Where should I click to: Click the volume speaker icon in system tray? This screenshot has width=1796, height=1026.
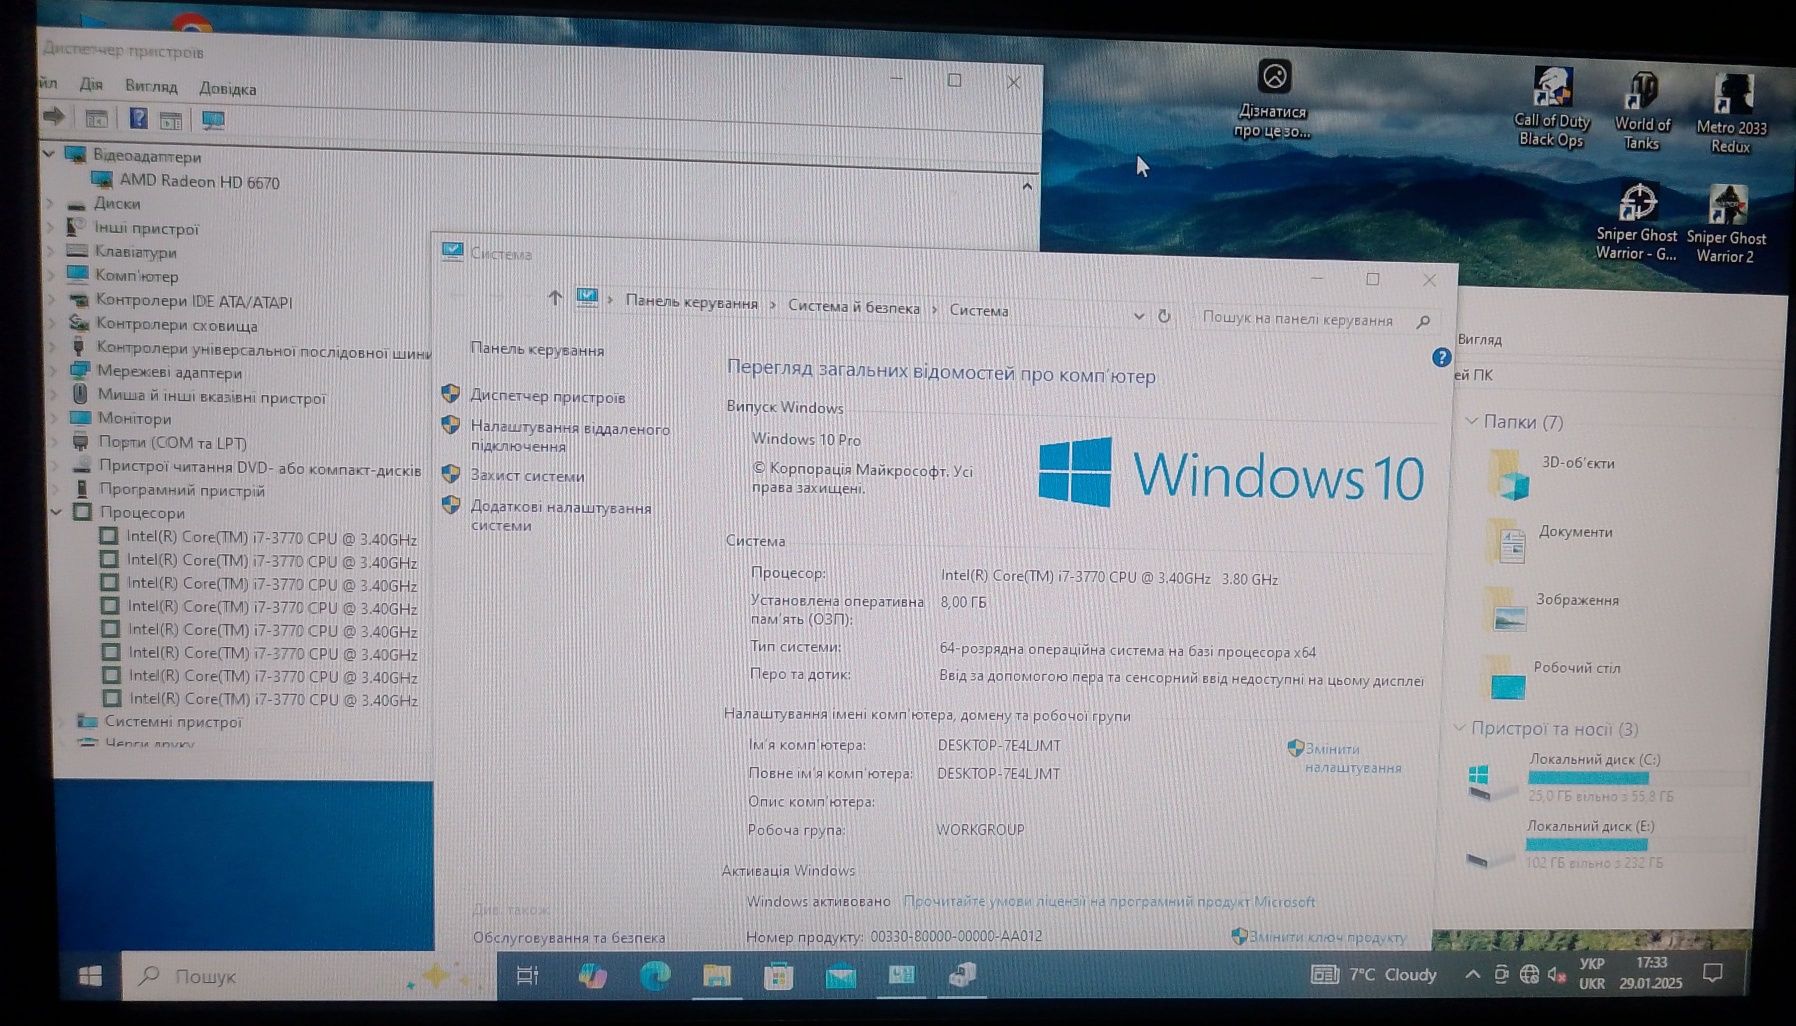pyautogui.click(x=1557, y=975)
